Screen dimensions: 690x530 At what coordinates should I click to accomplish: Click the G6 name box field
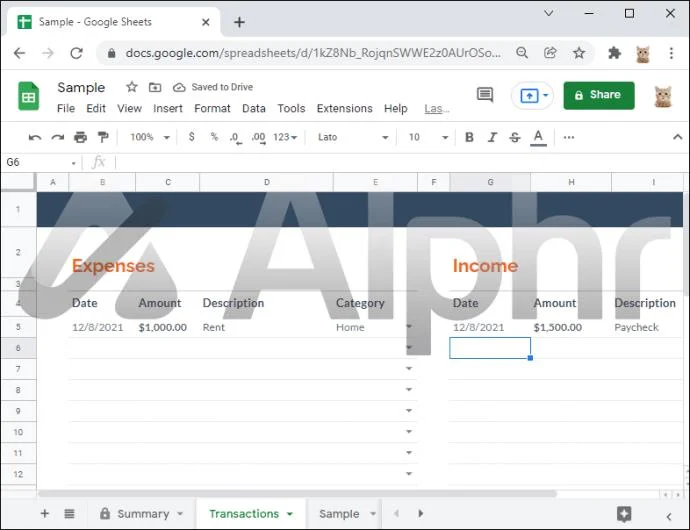pyautogui.click(x=40, y=162)
